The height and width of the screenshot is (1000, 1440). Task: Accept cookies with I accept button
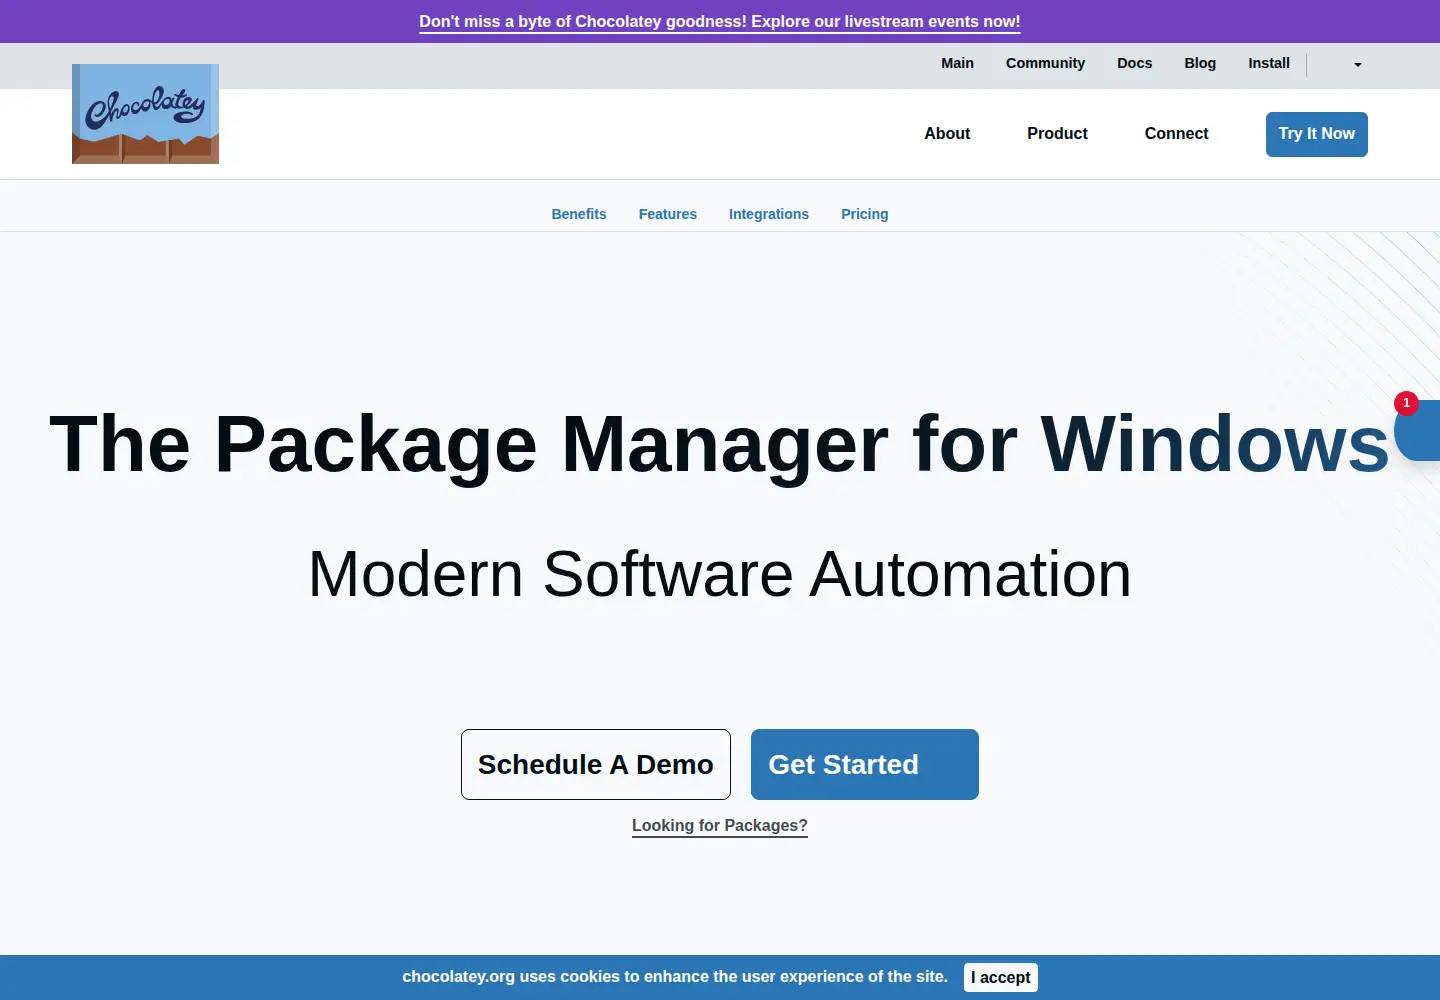(x=1001, y=977)
